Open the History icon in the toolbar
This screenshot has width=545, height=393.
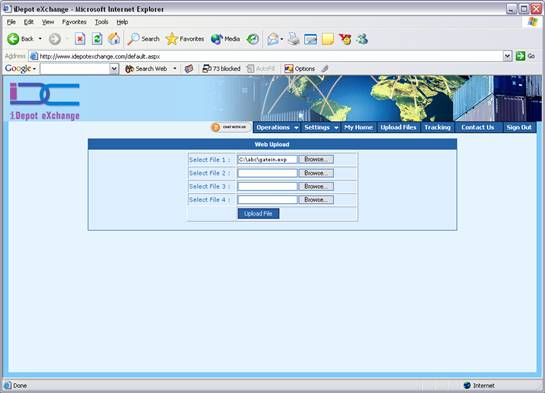coord(253,39)
